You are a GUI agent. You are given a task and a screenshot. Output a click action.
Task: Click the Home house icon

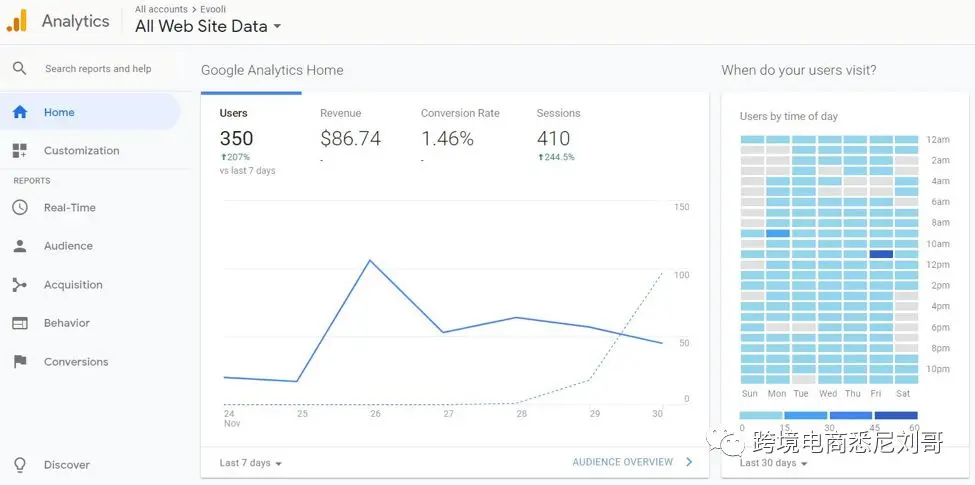point(20,112)
